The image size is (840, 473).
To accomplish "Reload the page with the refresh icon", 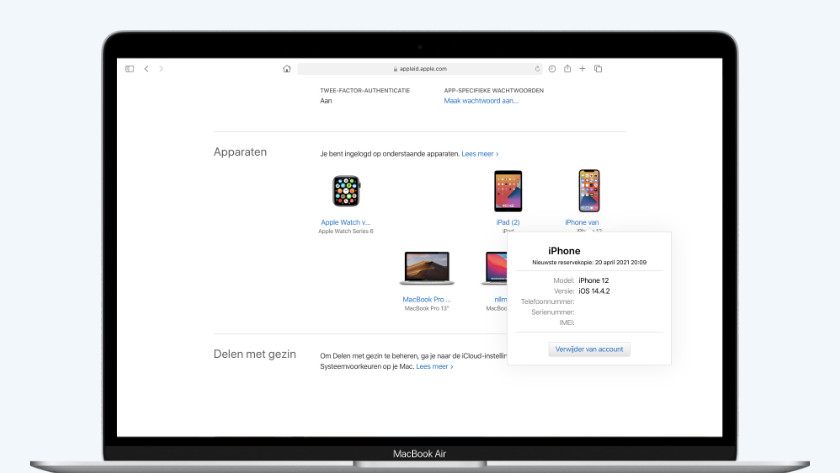I will pyautogui.click(x=537, y=69).
